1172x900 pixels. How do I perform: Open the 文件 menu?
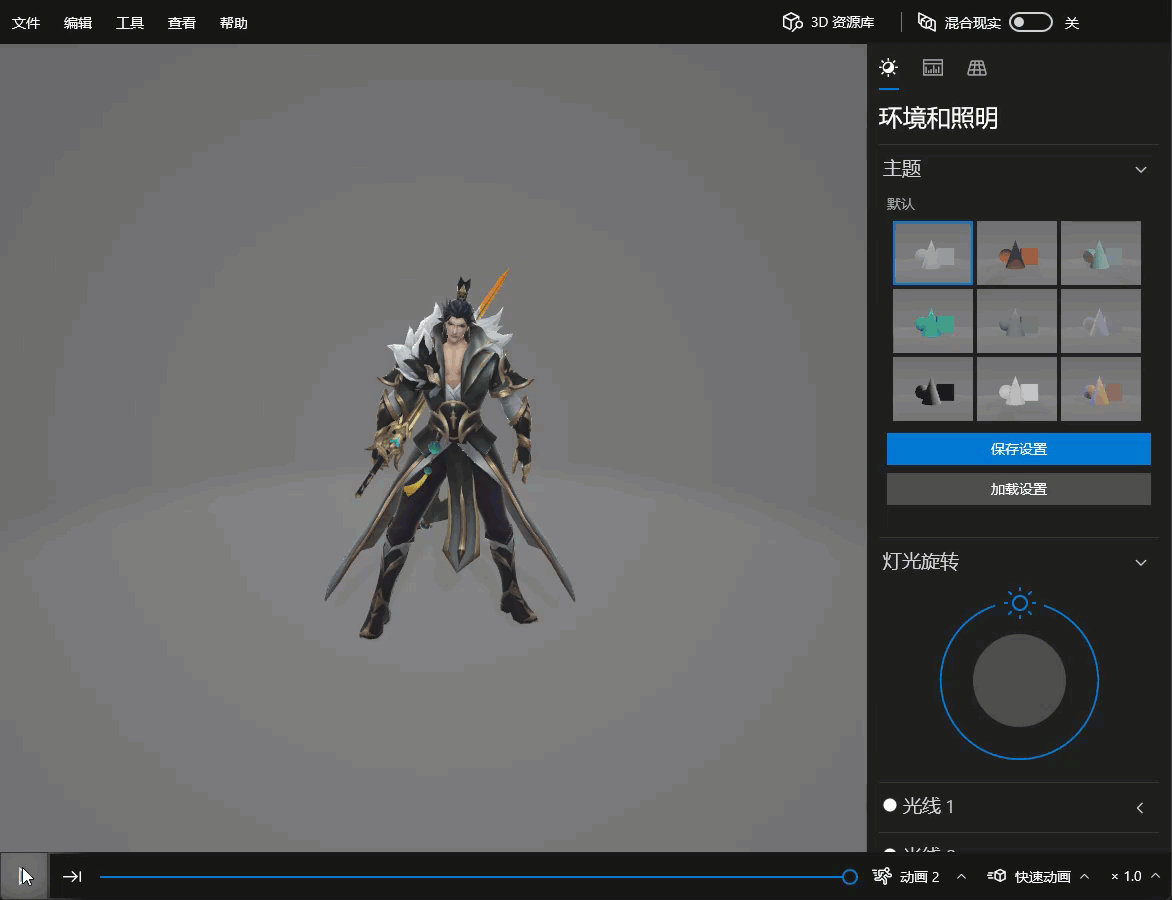[26, 22]
